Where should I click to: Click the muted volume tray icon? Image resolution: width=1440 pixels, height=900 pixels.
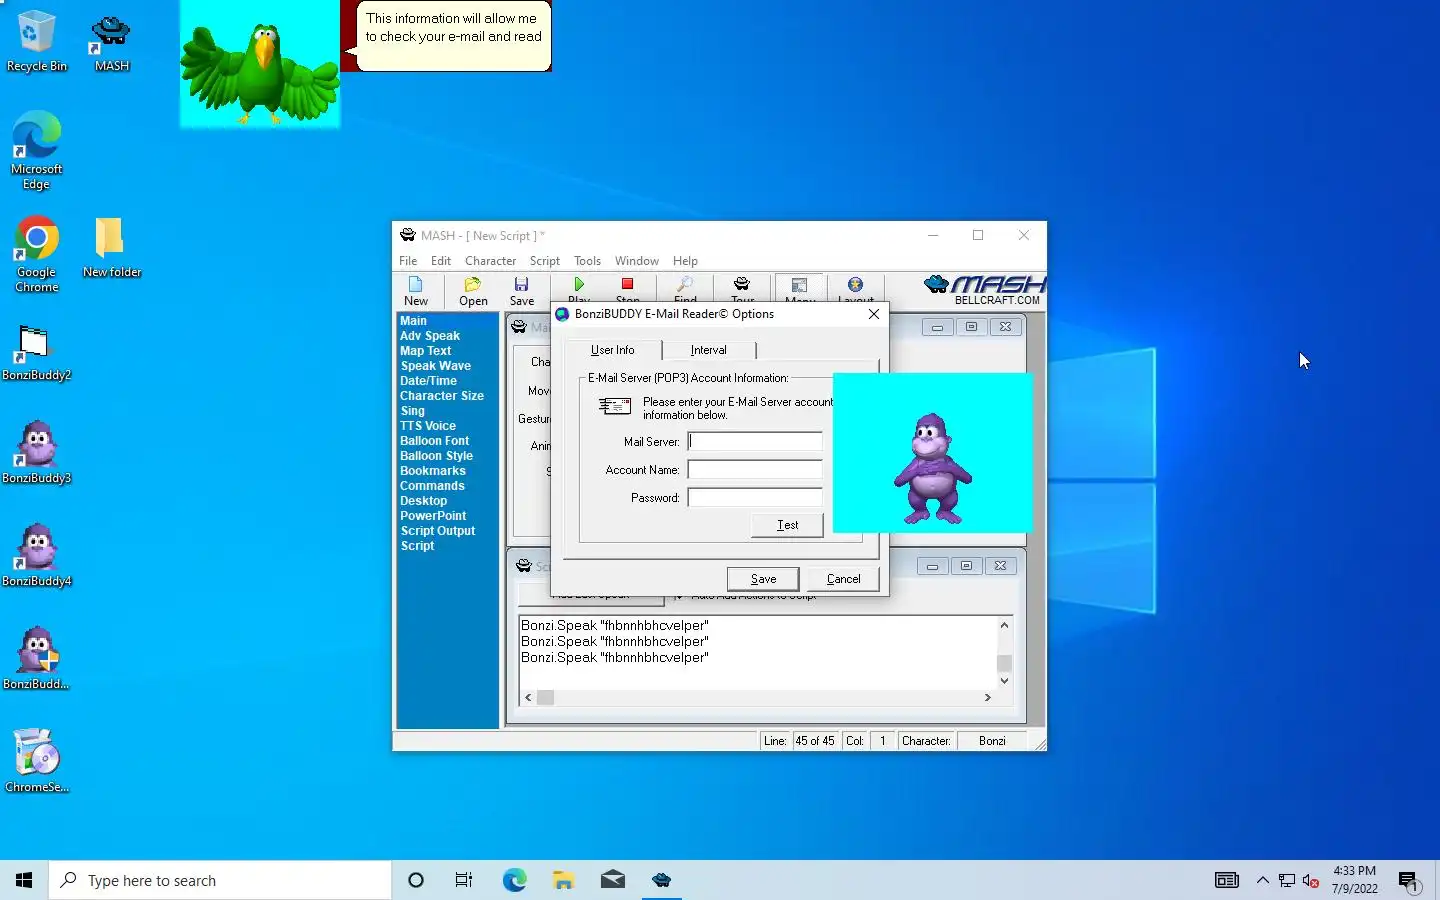tap(1311, 881)
